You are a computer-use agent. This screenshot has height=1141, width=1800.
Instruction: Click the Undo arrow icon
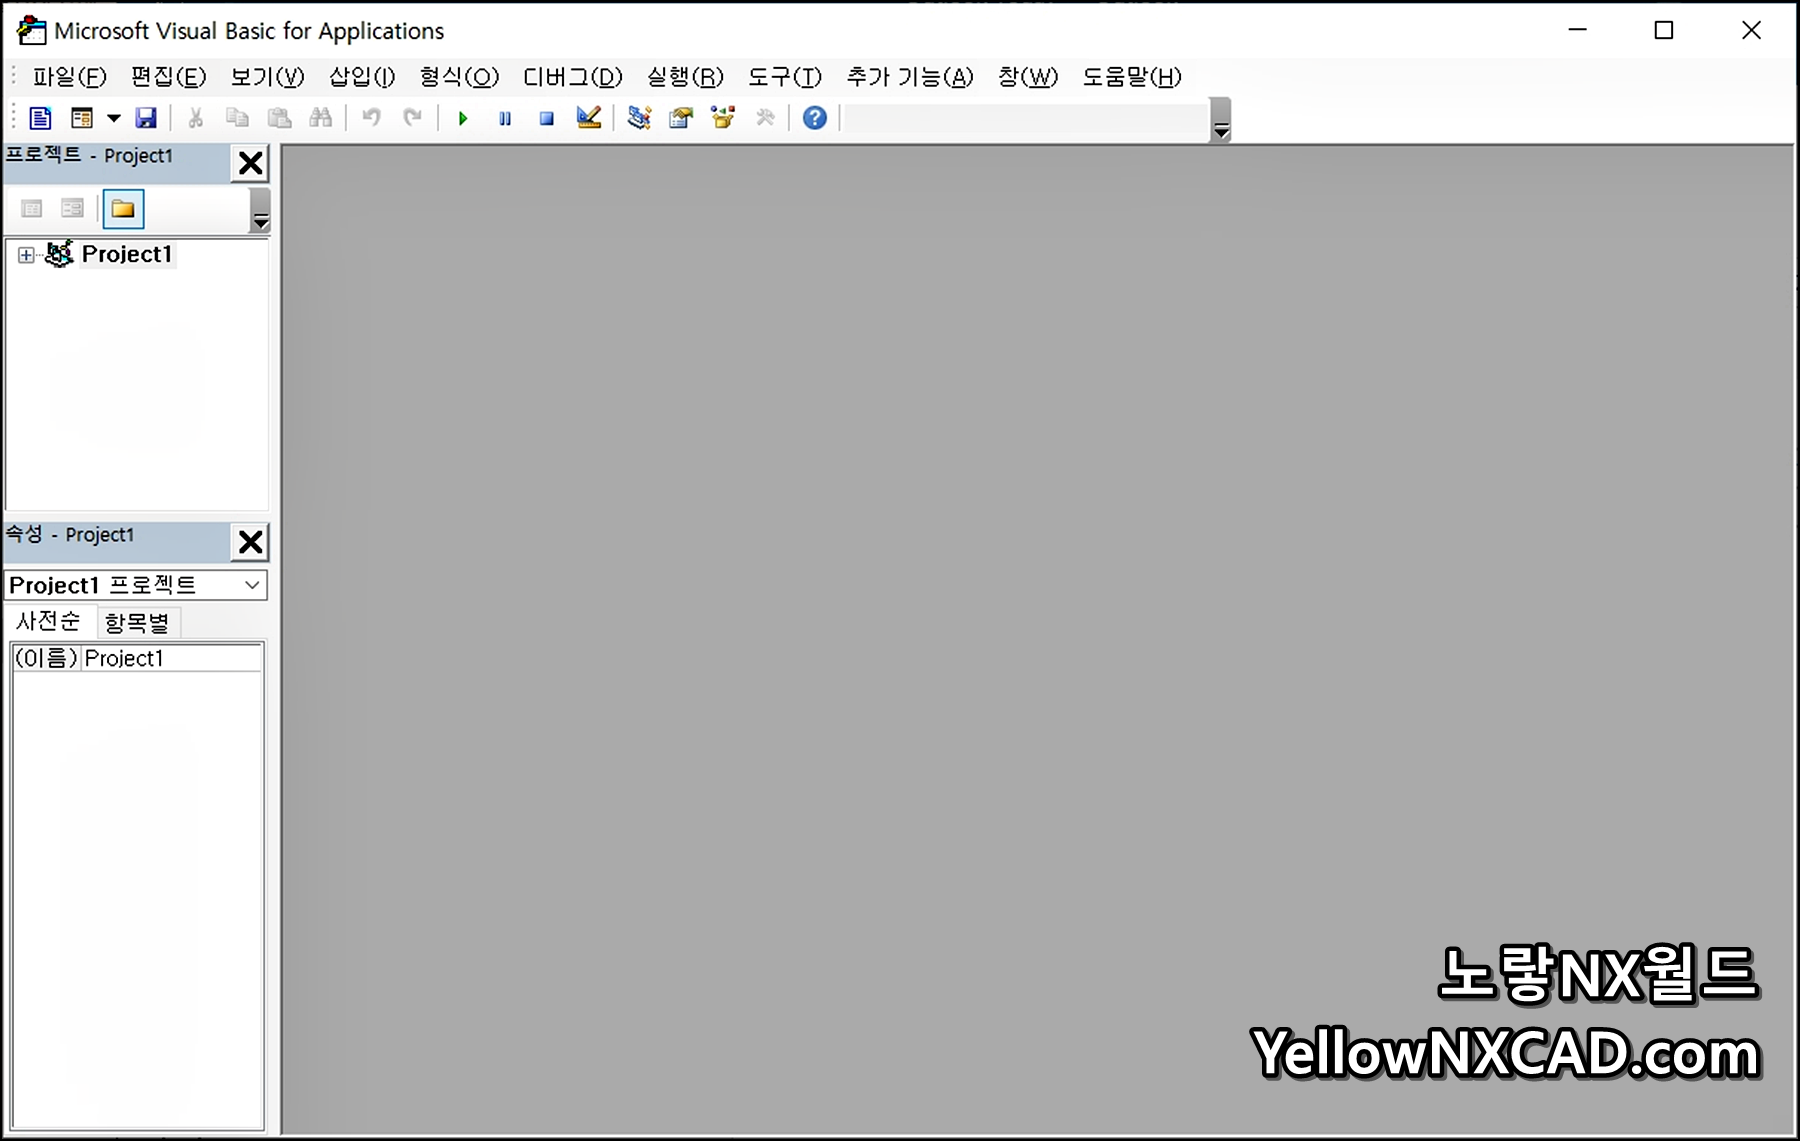(371, 118)
